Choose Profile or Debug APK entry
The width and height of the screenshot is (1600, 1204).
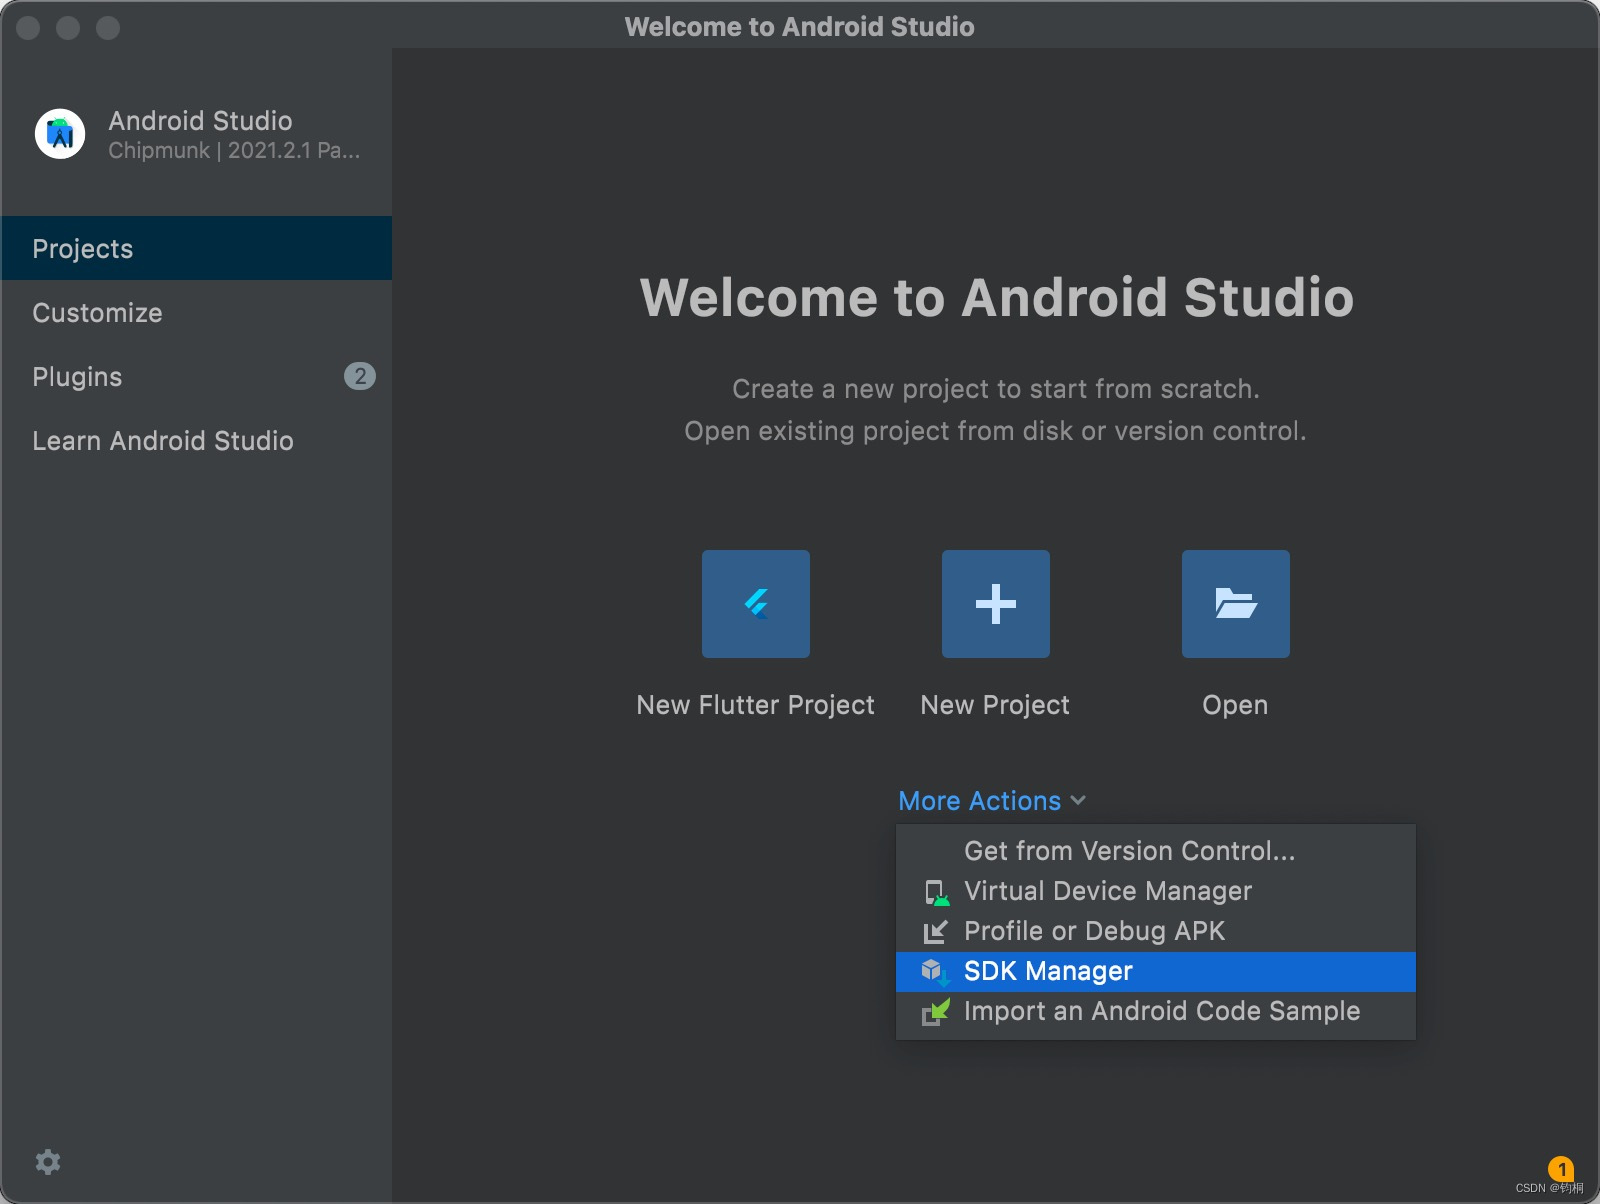(1156, 931)
